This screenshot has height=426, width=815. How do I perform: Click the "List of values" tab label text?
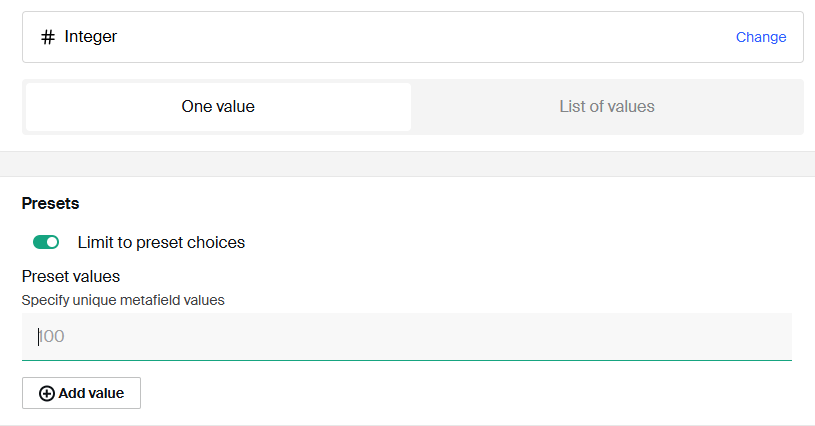click(x=607, y=107)
